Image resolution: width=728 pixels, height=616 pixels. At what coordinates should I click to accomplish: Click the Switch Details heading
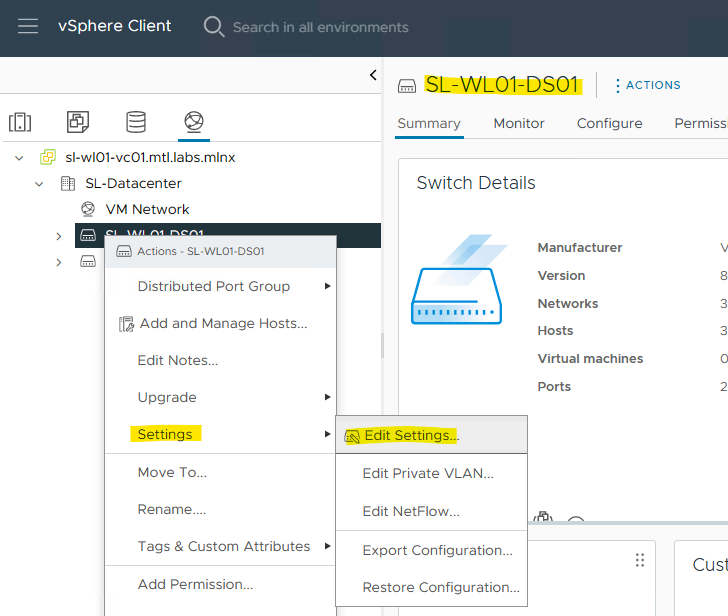point(476,183)
